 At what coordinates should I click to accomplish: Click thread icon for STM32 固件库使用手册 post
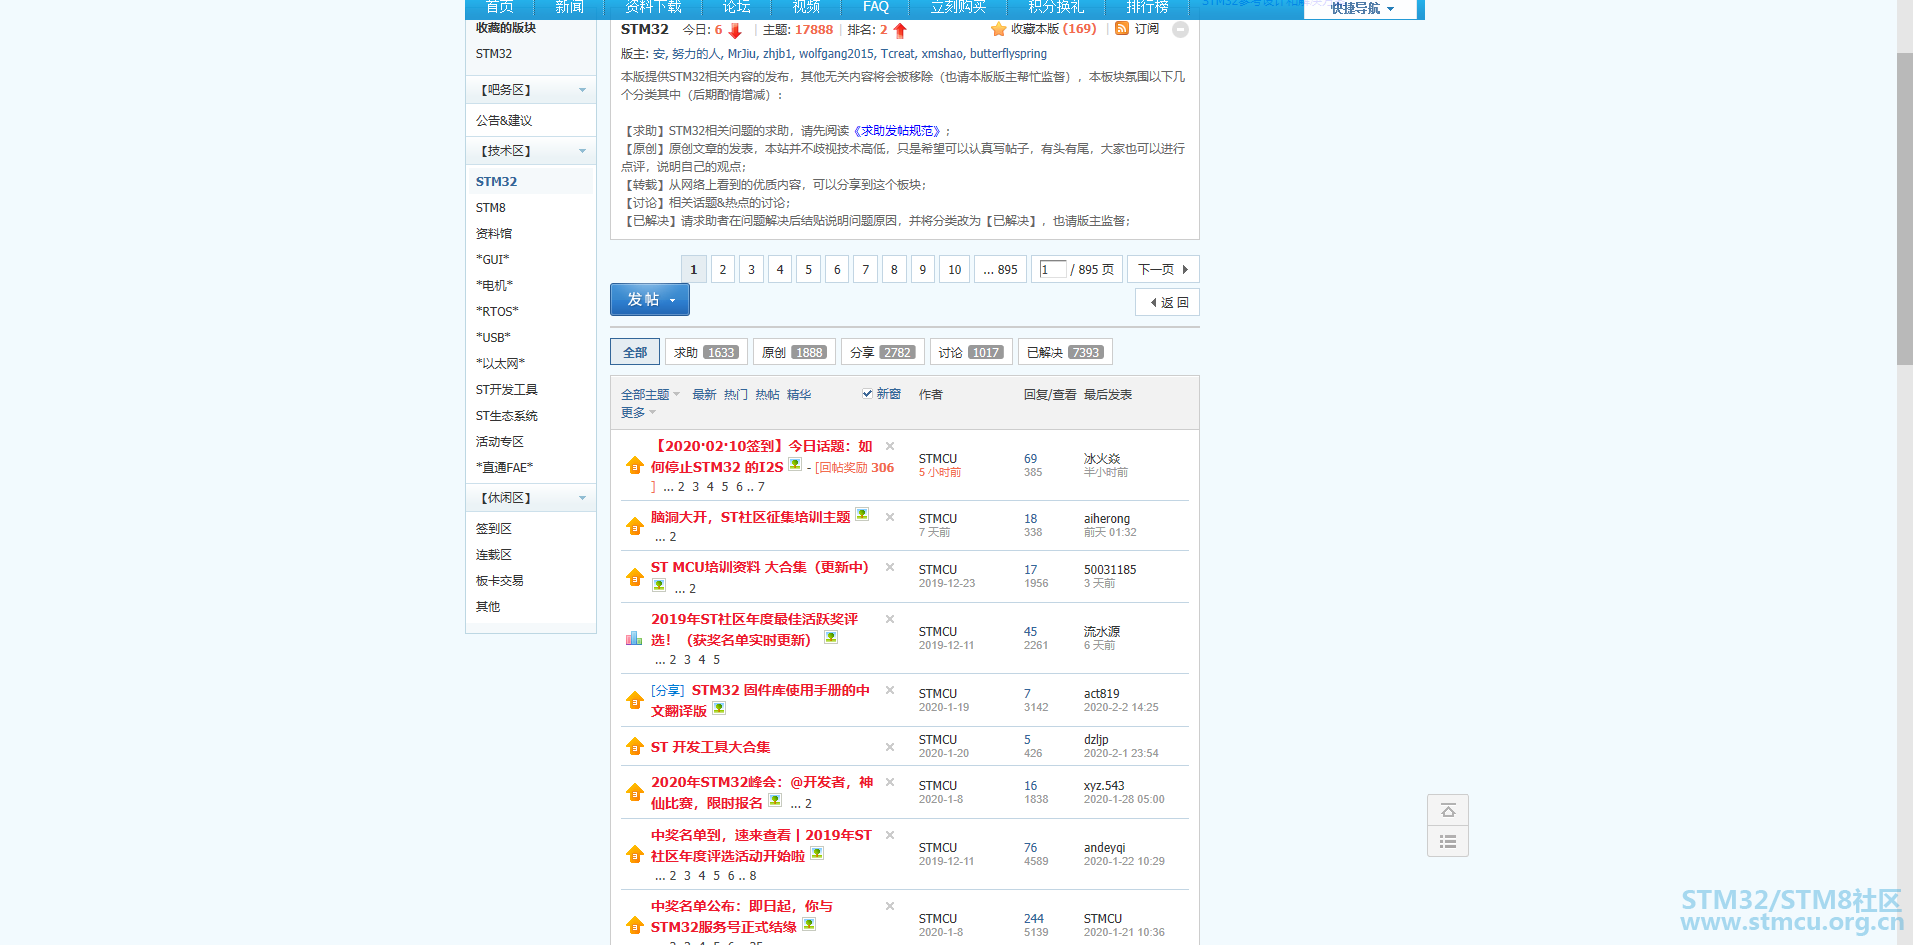click(634, 700)
